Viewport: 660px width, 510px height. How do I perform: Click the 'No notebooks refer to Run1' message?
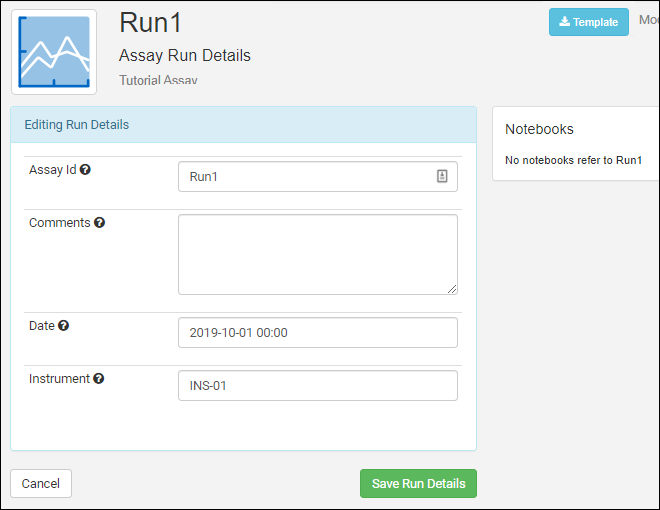pos(573,160)
